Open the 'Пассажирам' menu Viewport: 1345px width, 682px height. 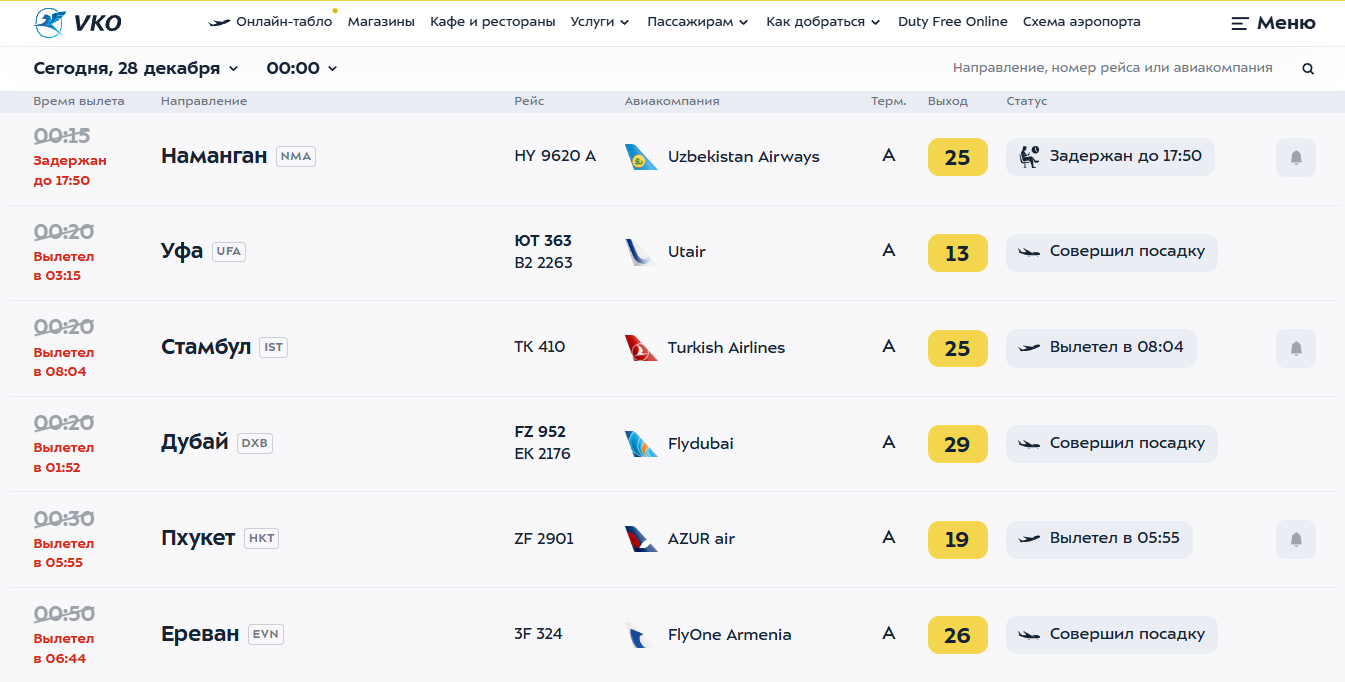point(697,22)
